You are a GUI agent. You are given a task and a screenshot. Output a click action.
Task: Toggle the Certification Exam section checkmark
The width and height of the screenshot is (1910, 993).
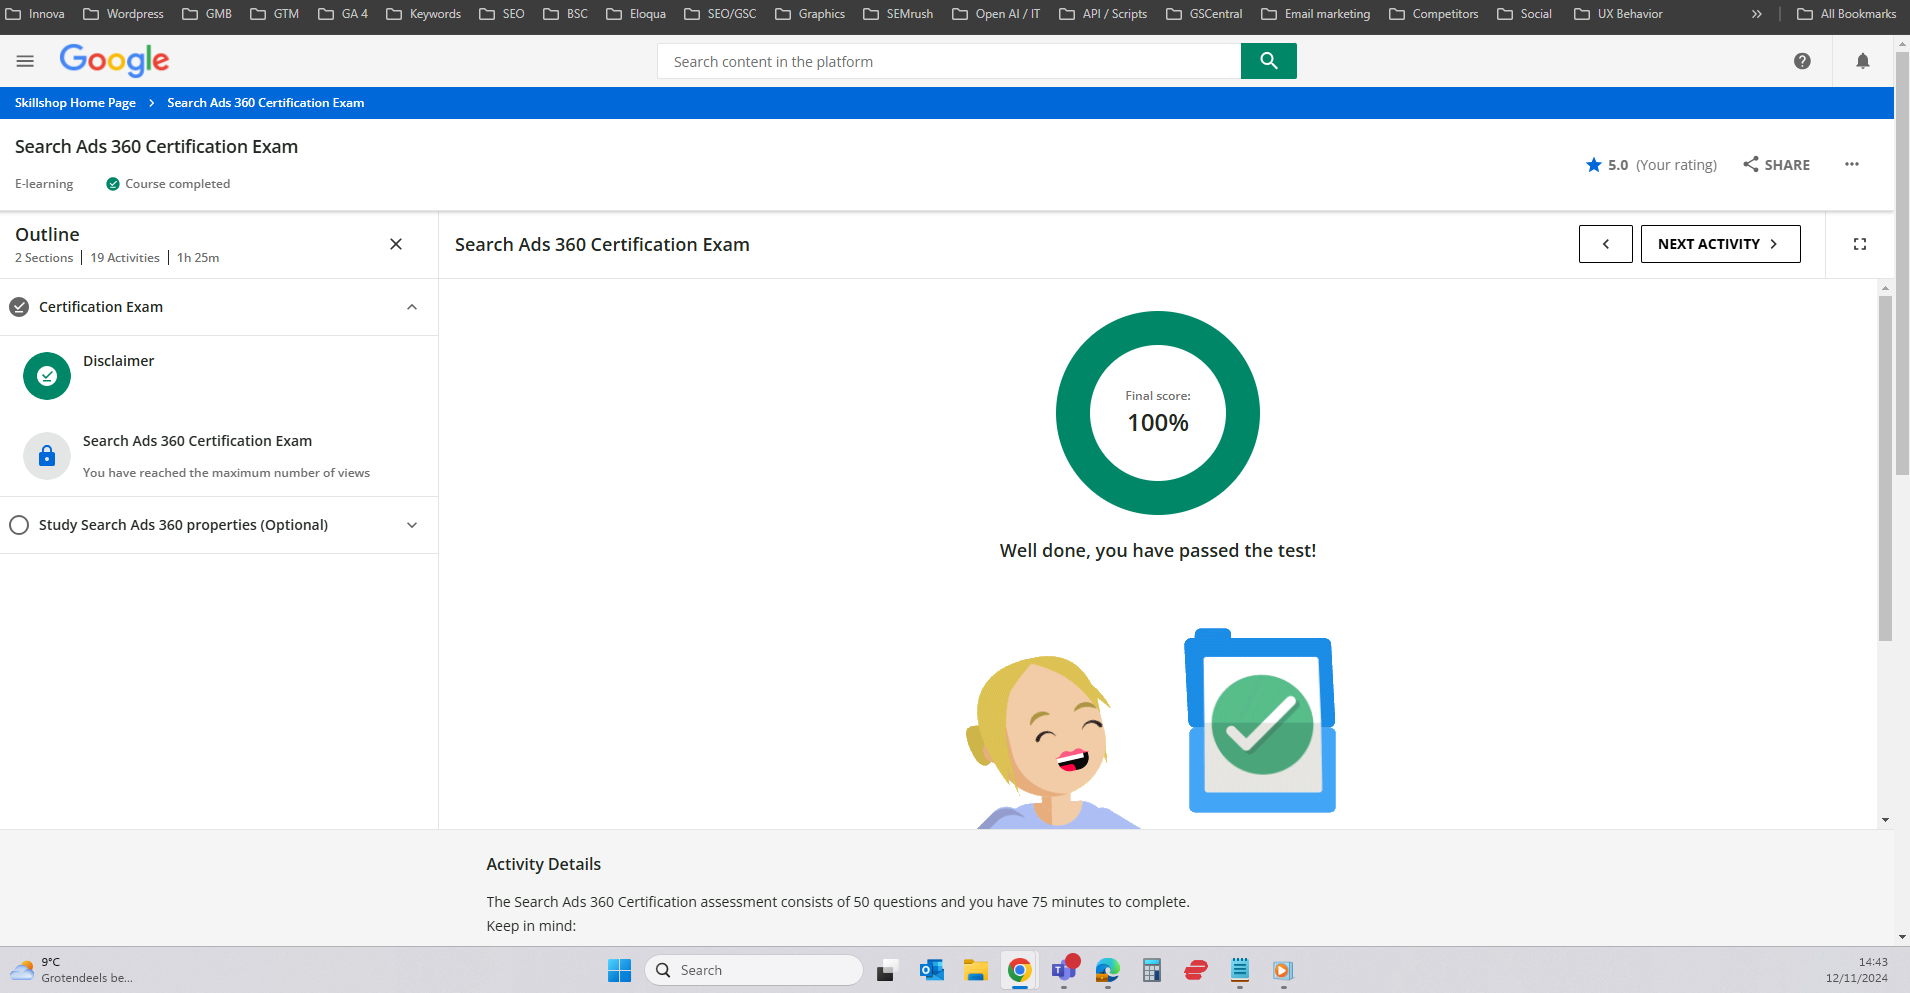(19, 307)
